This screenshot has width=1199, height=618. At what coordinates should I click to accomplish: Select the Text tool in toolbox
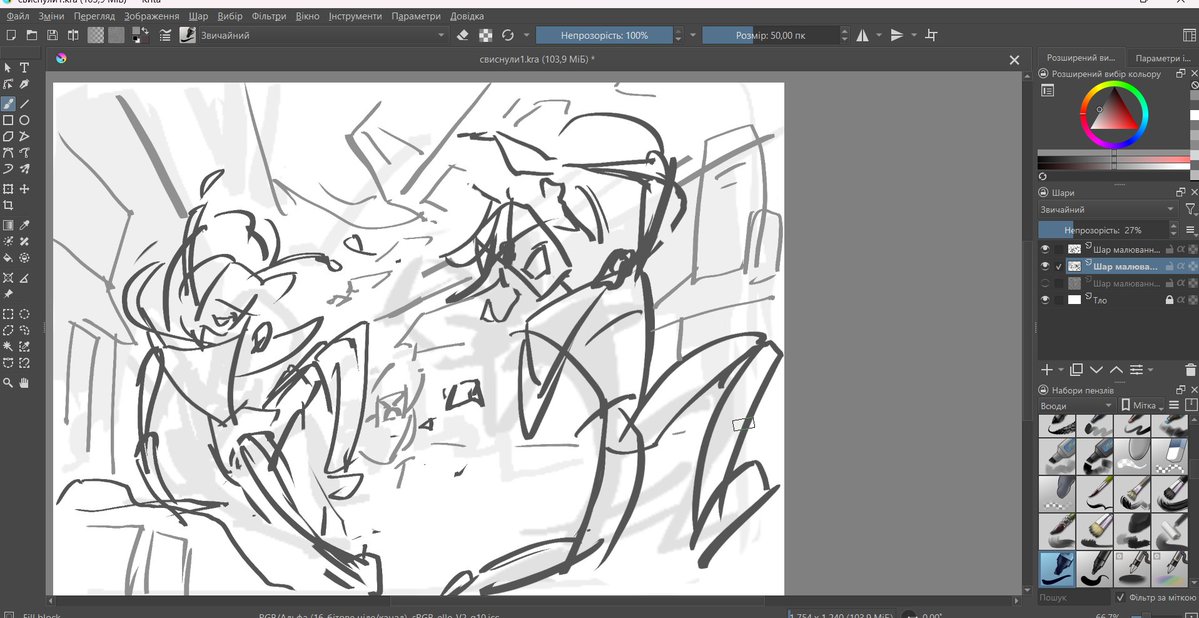pos(24,67)
